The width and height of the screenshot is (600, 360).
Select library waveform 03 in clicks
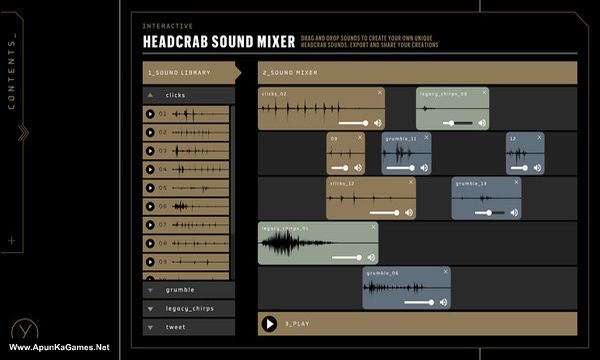tap(199, 151)
